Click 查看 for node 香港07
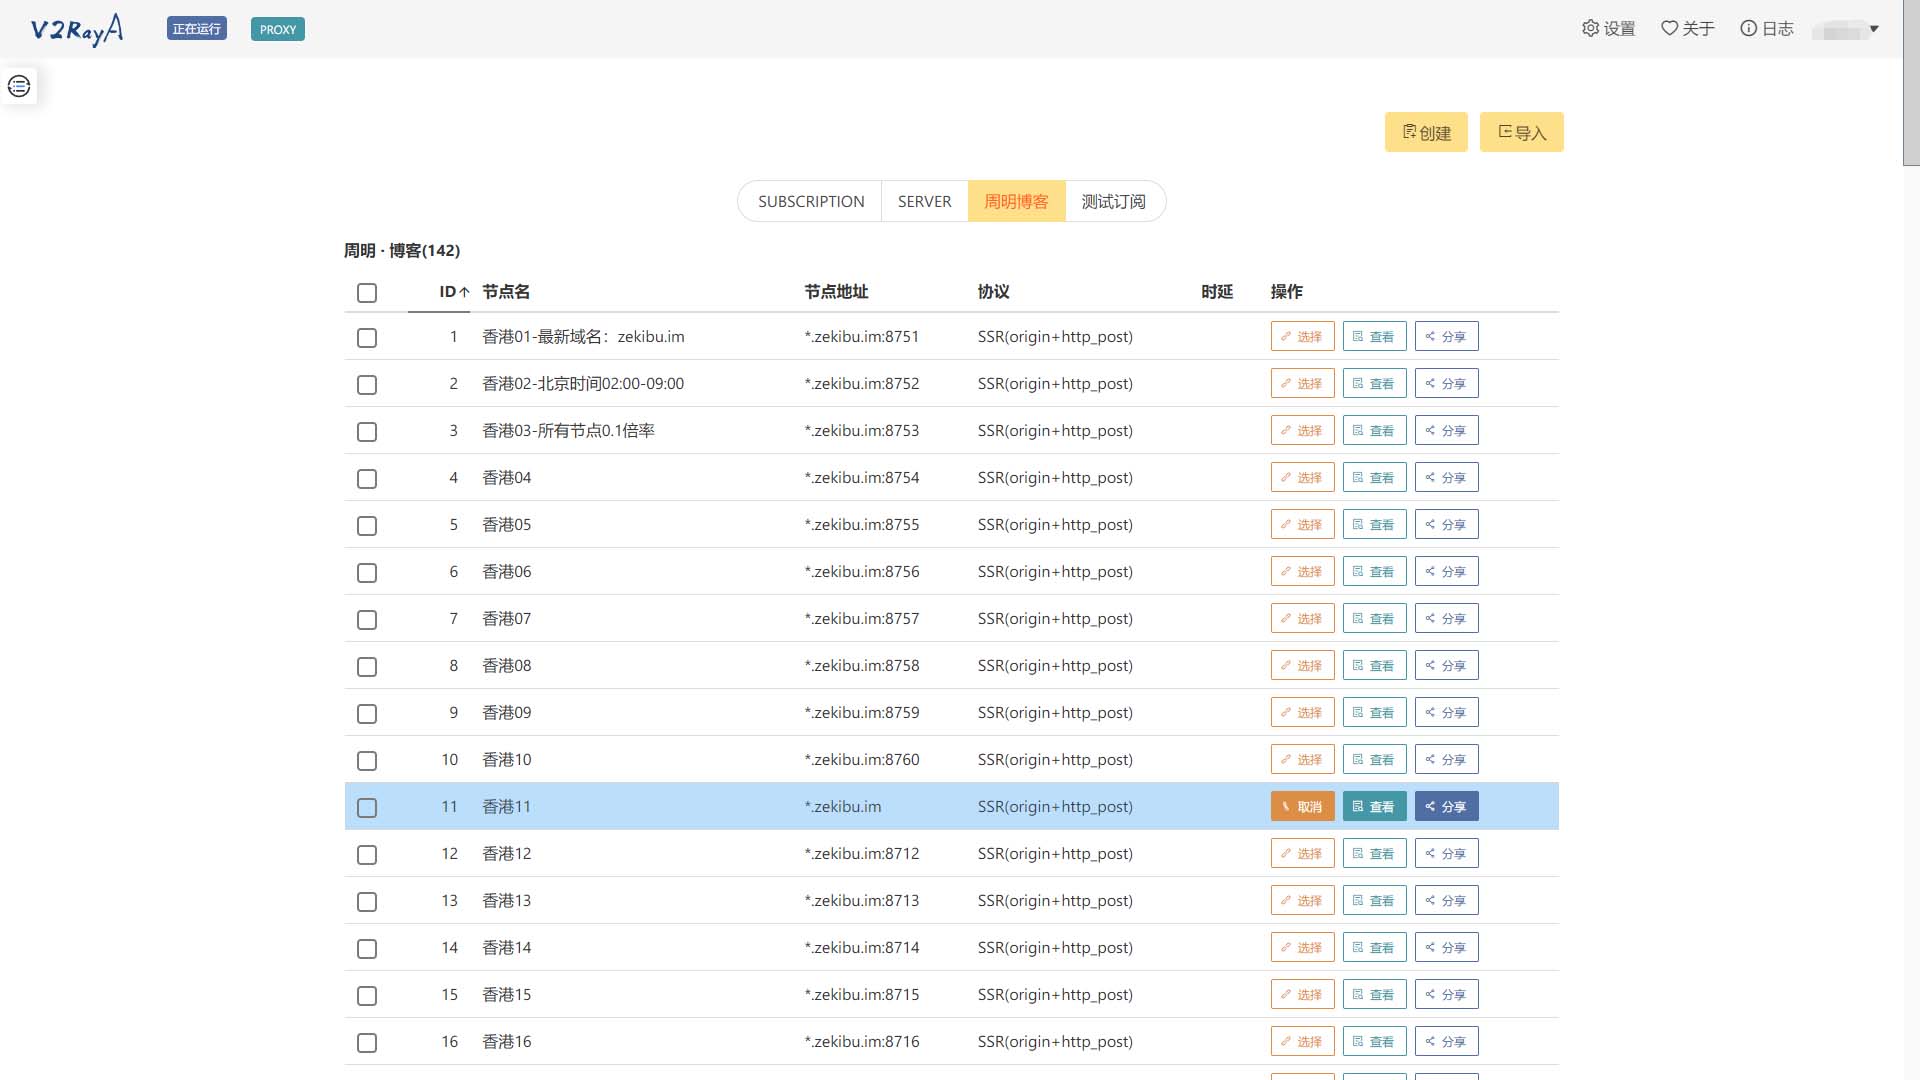The height and width of the screenshot is (1080, 1920). point(1374,618)
